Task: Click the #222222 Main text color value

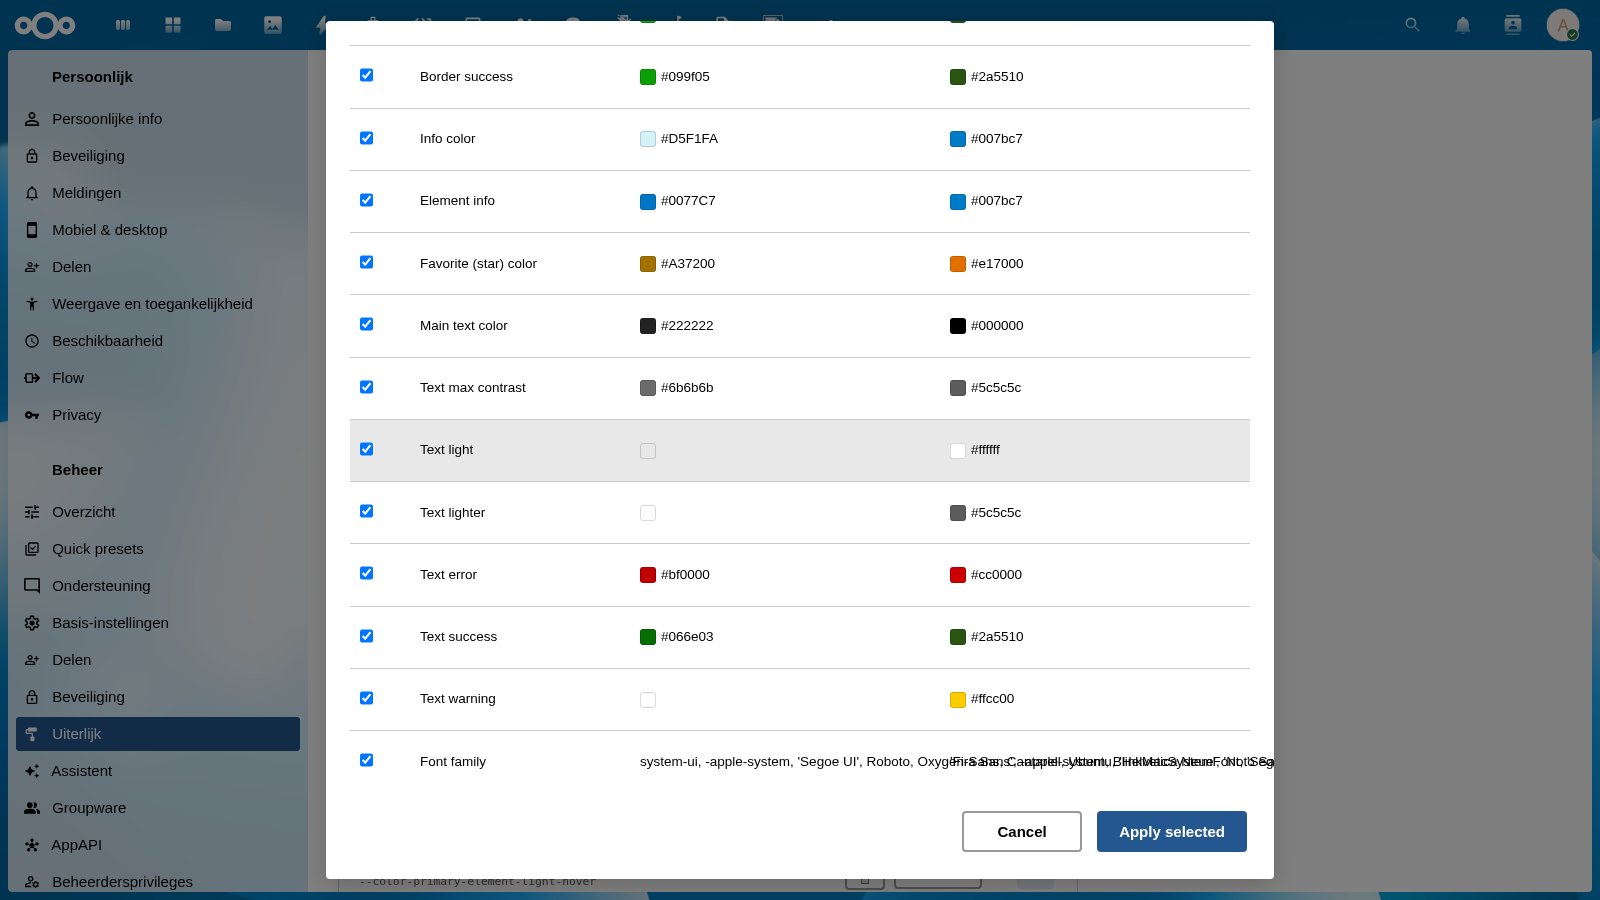Action: (x=687, y=326)
